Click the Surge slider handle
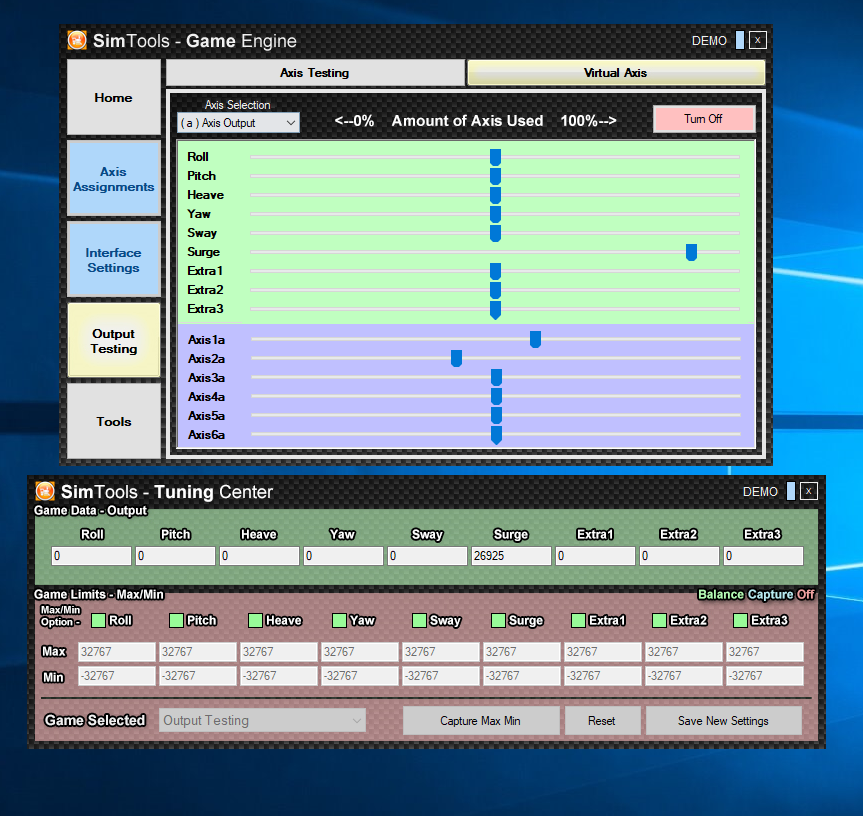863x816 pixels. (x=691, y=252)
